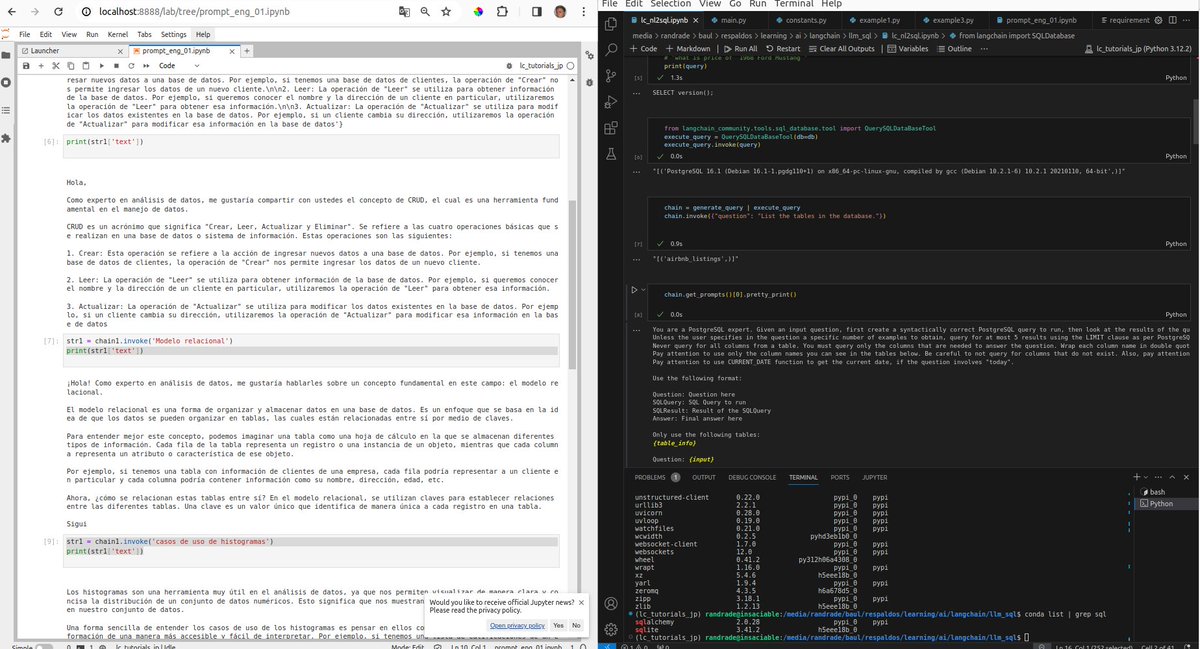Click Chrome's translate page icon
1200x649 pixels.
pyautogui.click(x=404, y=12)
